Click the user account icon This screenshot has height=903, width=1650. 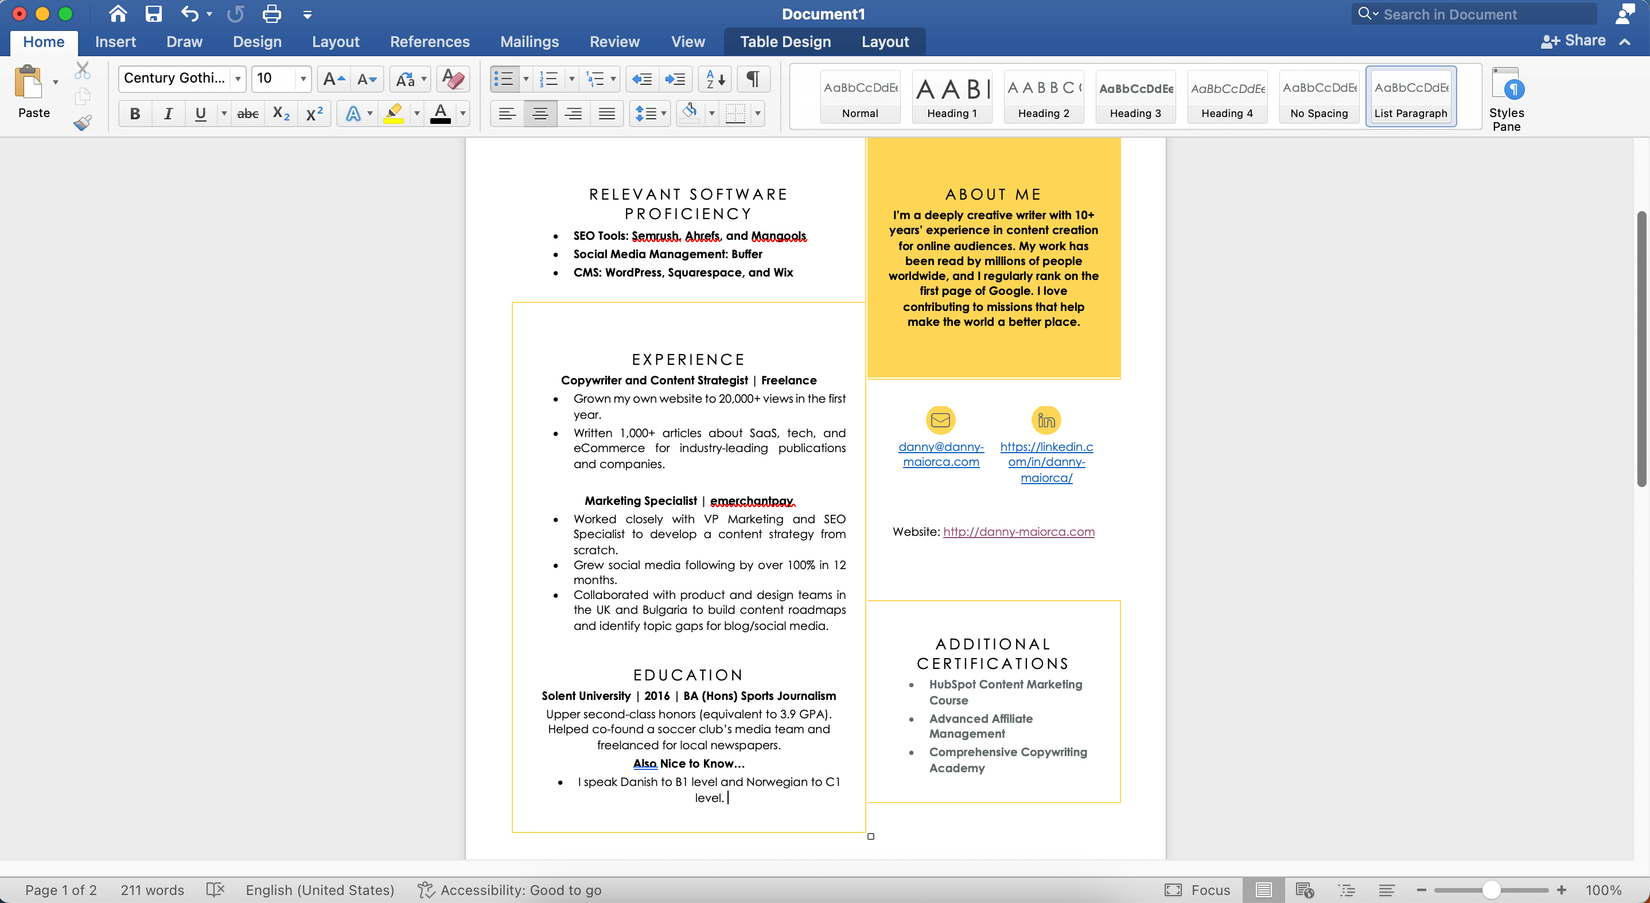point(1626,14)
